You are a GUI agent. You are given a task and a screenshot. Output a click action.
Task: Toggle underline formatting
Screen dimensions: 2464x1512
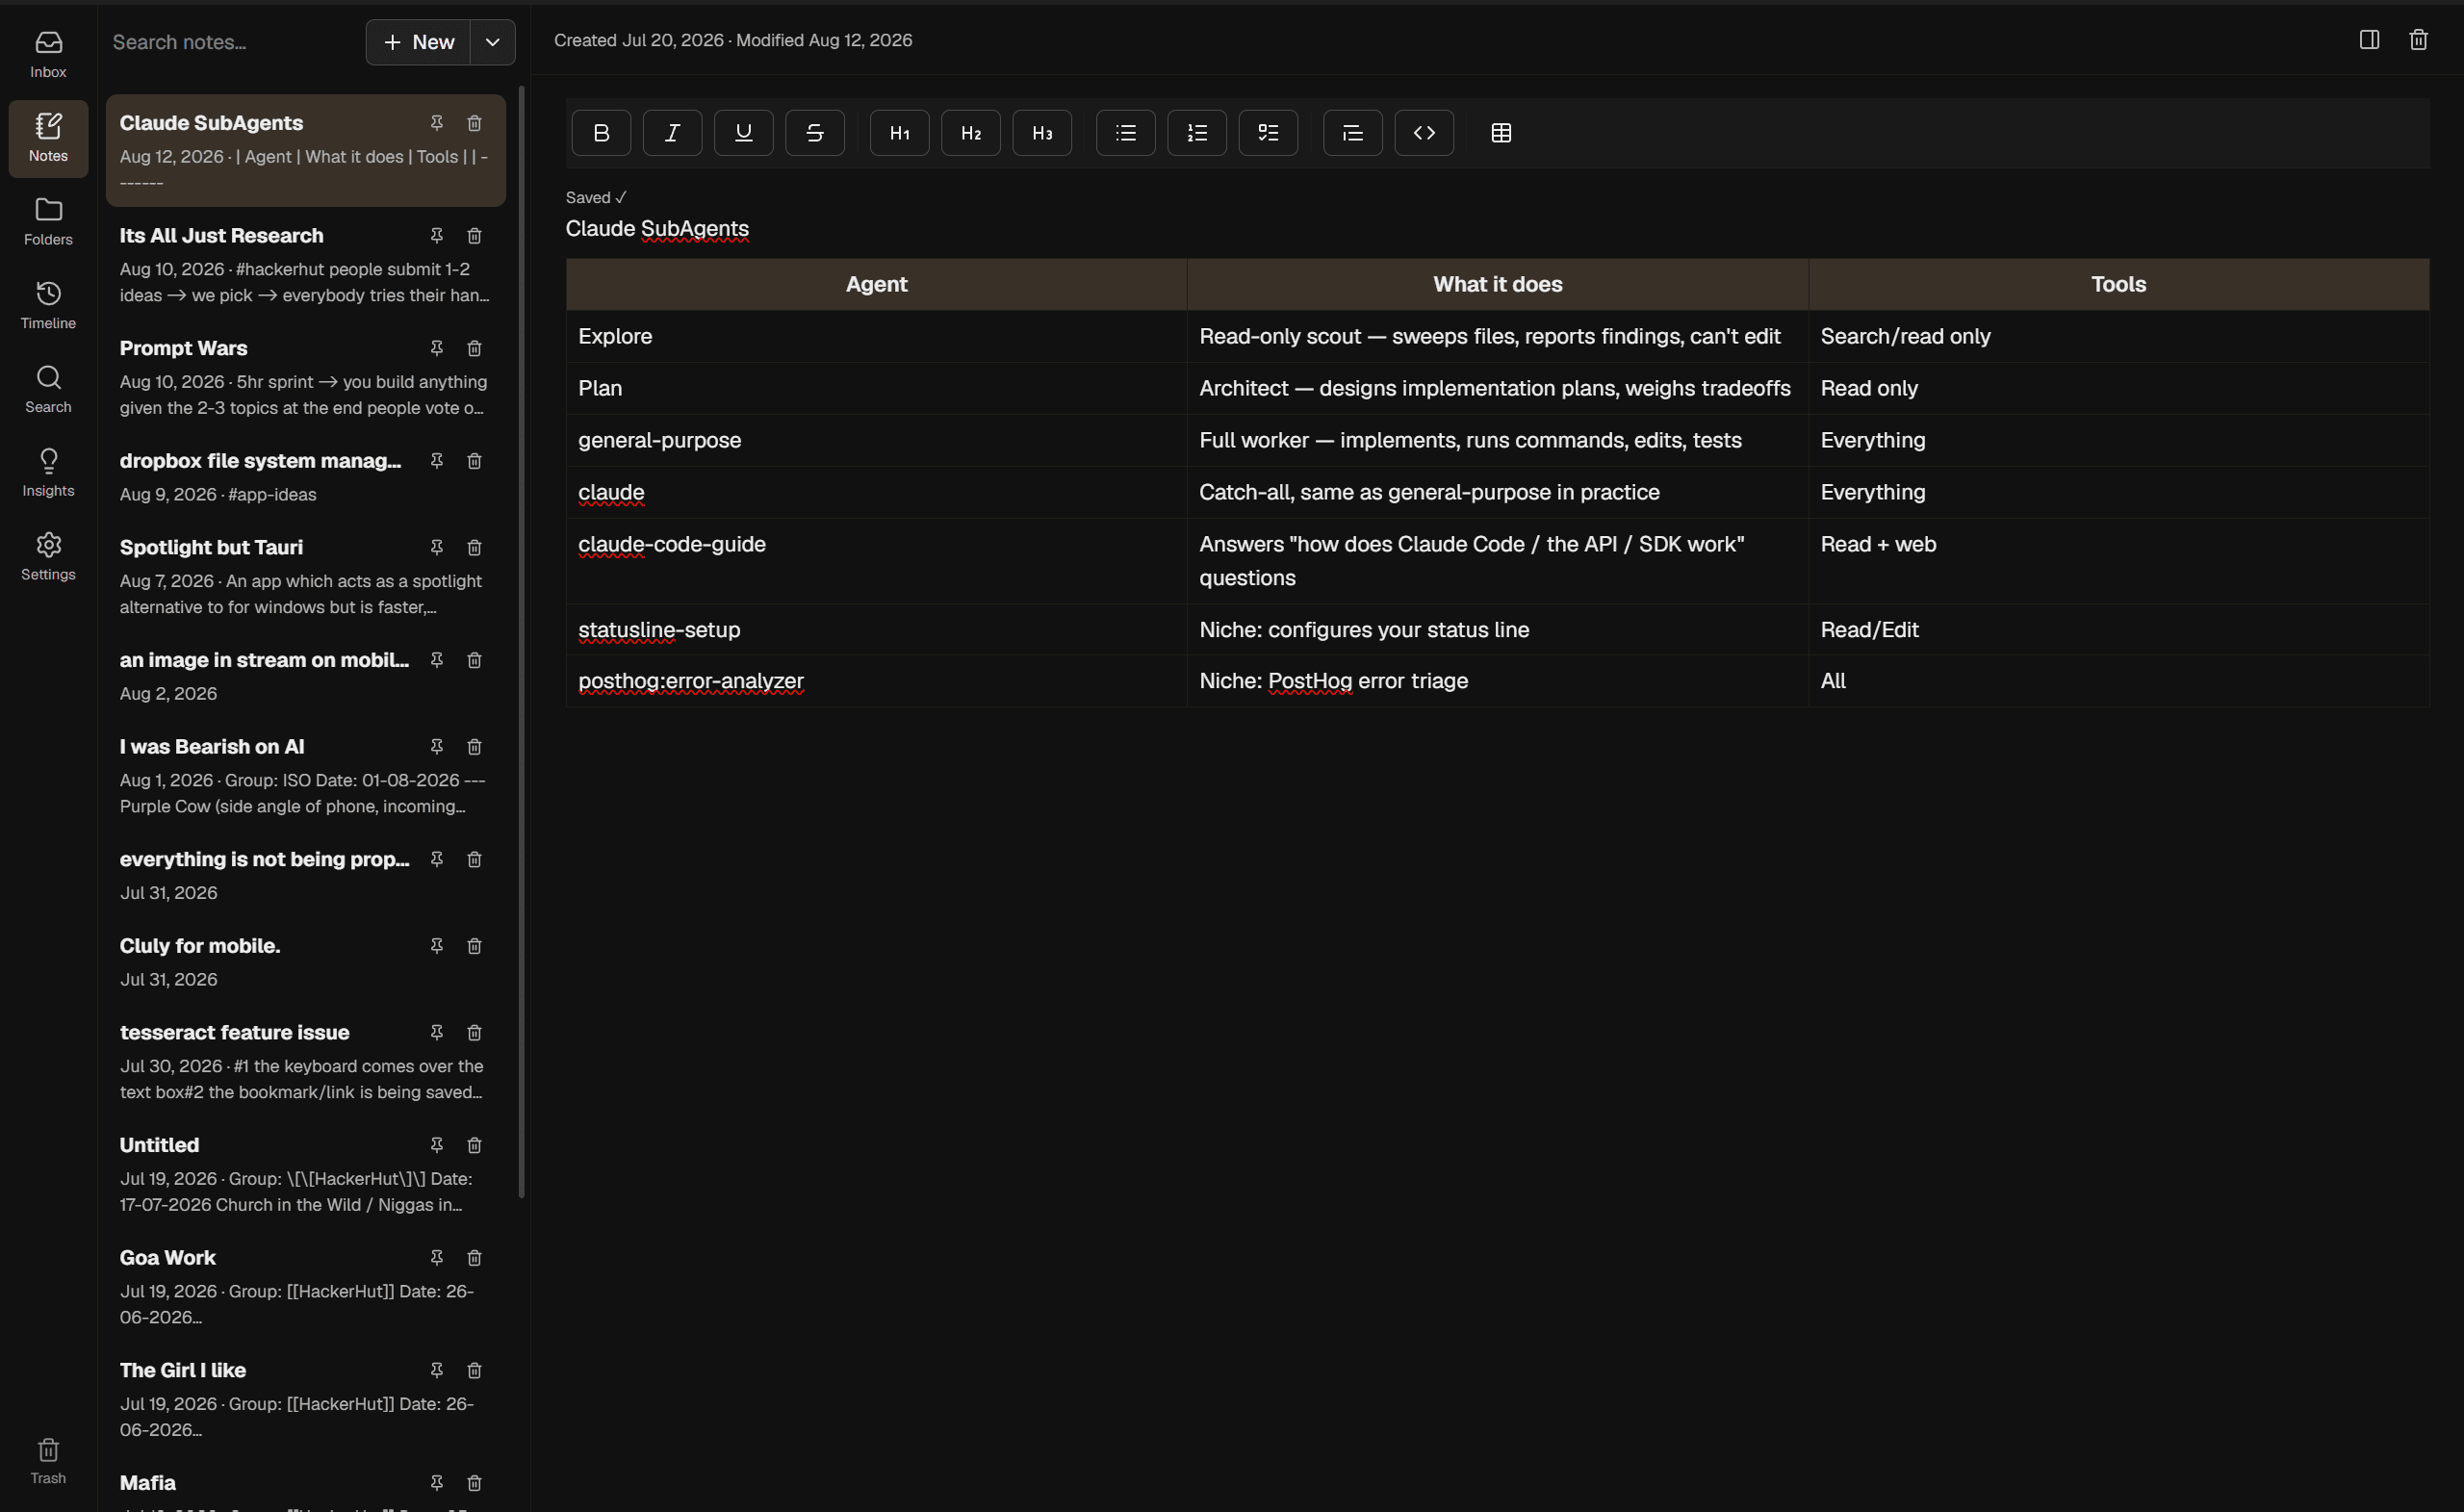click(x=743, y=133)
